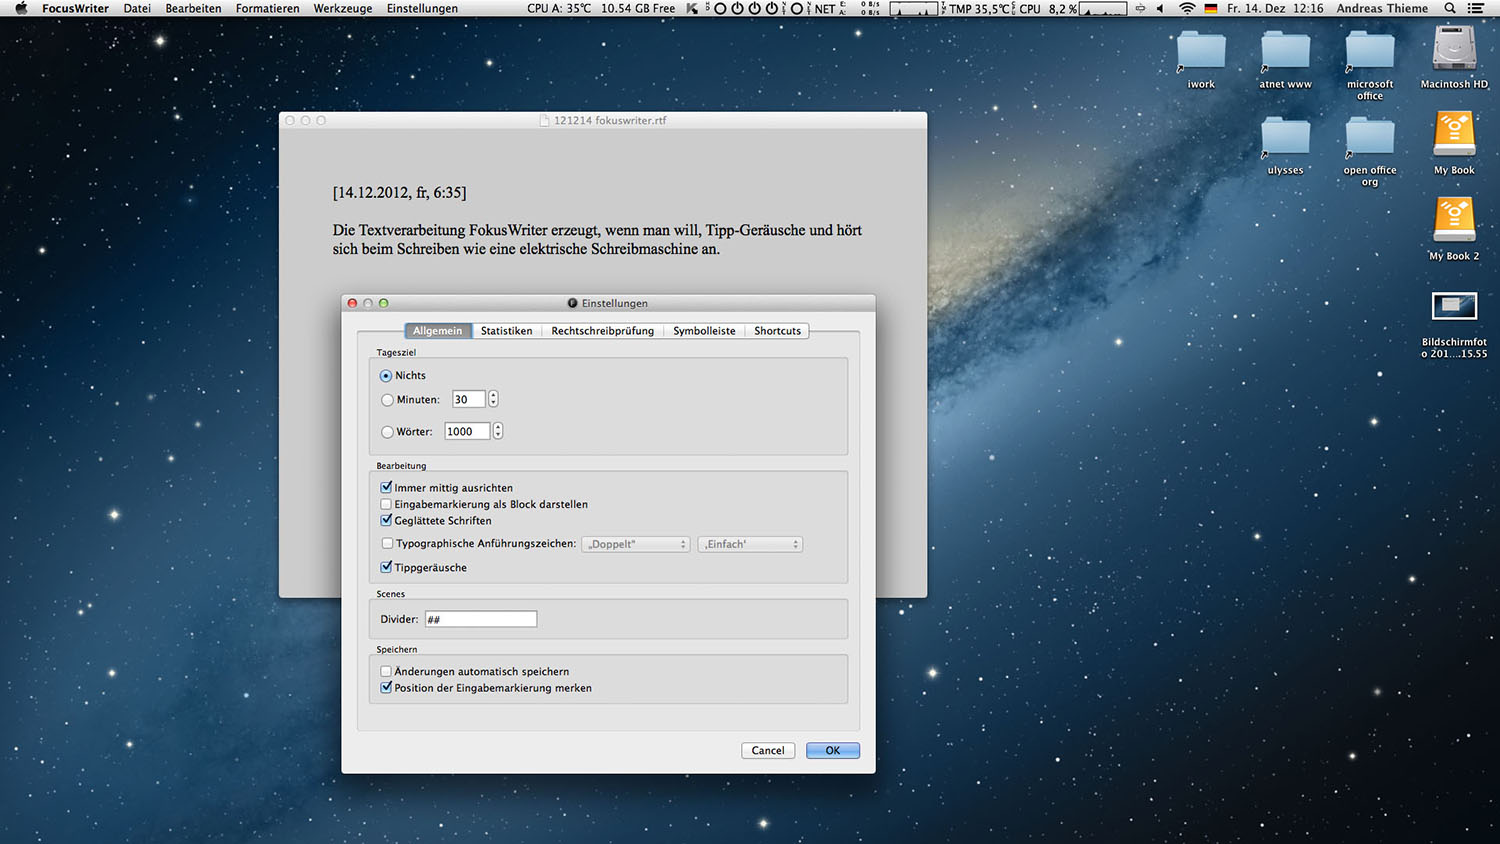Click the Minuten number field

point(469,399)
